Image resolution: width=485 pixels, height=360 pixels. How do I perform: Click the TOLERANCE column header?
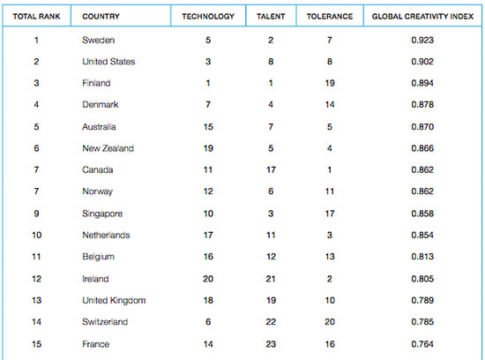point(330,16)
